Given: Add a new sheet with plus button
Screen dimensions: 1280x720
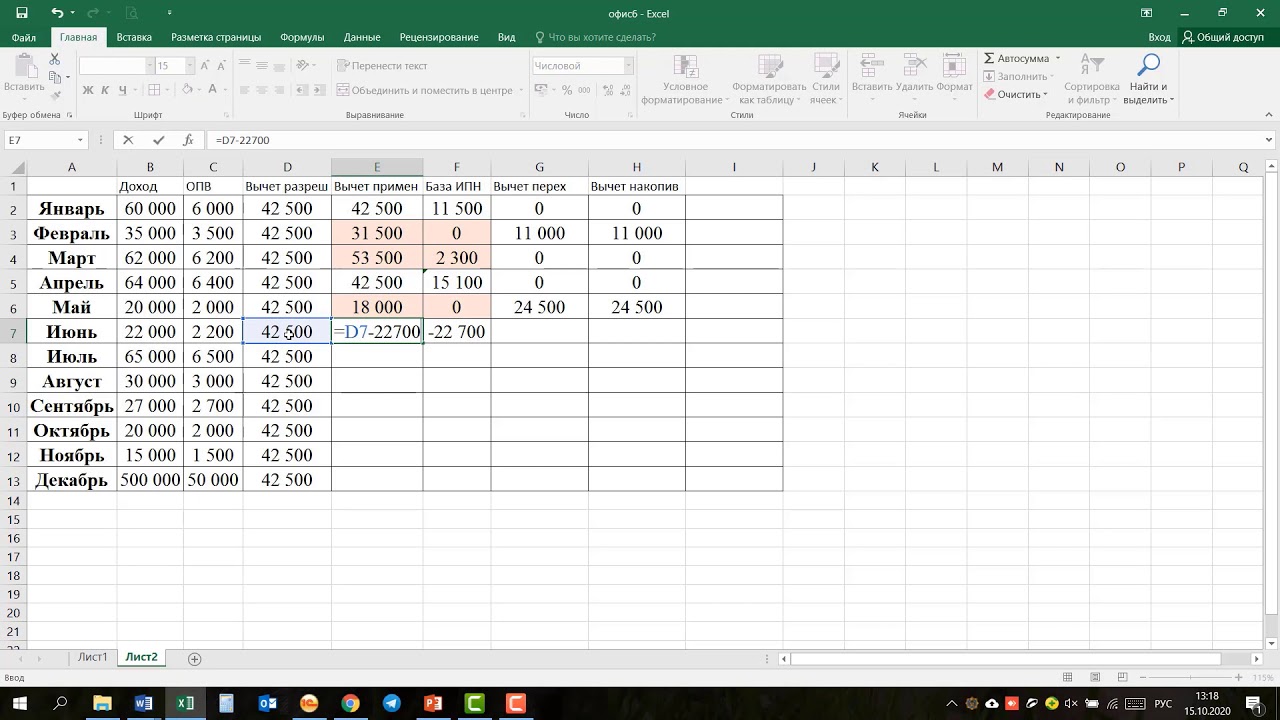Looking at the screenshot, I should point(195,658).
